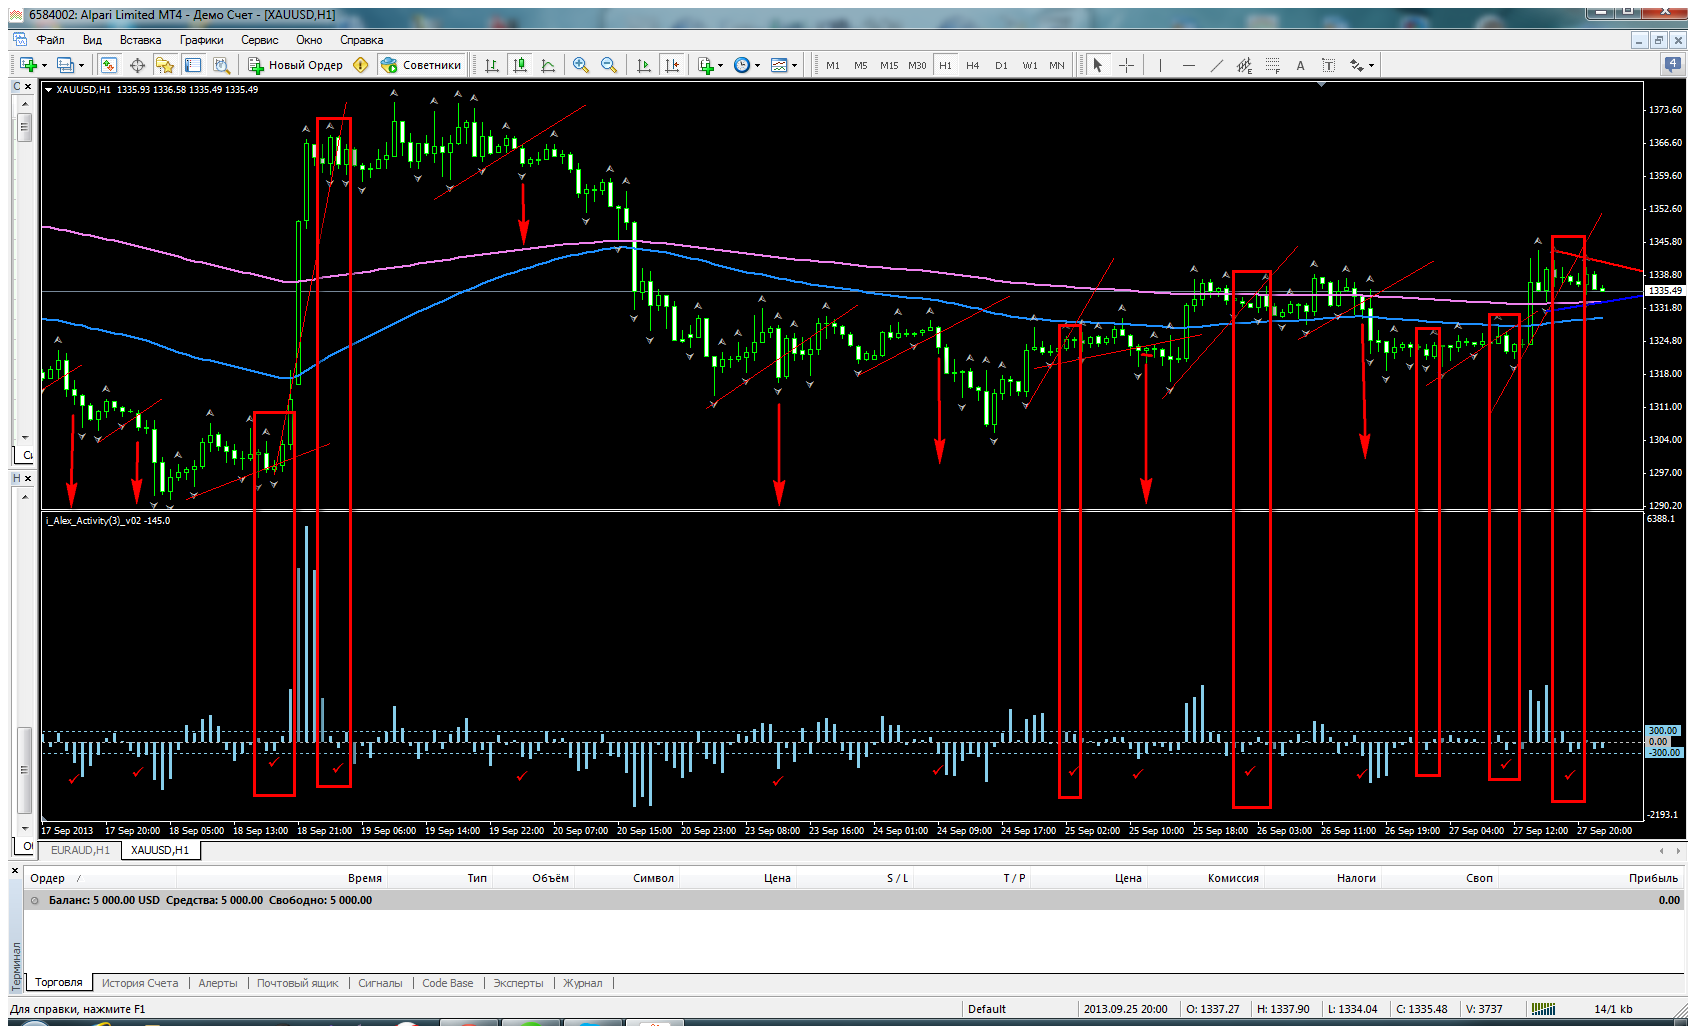
Task: Open the Графики menu
Action: click(201, 40)
